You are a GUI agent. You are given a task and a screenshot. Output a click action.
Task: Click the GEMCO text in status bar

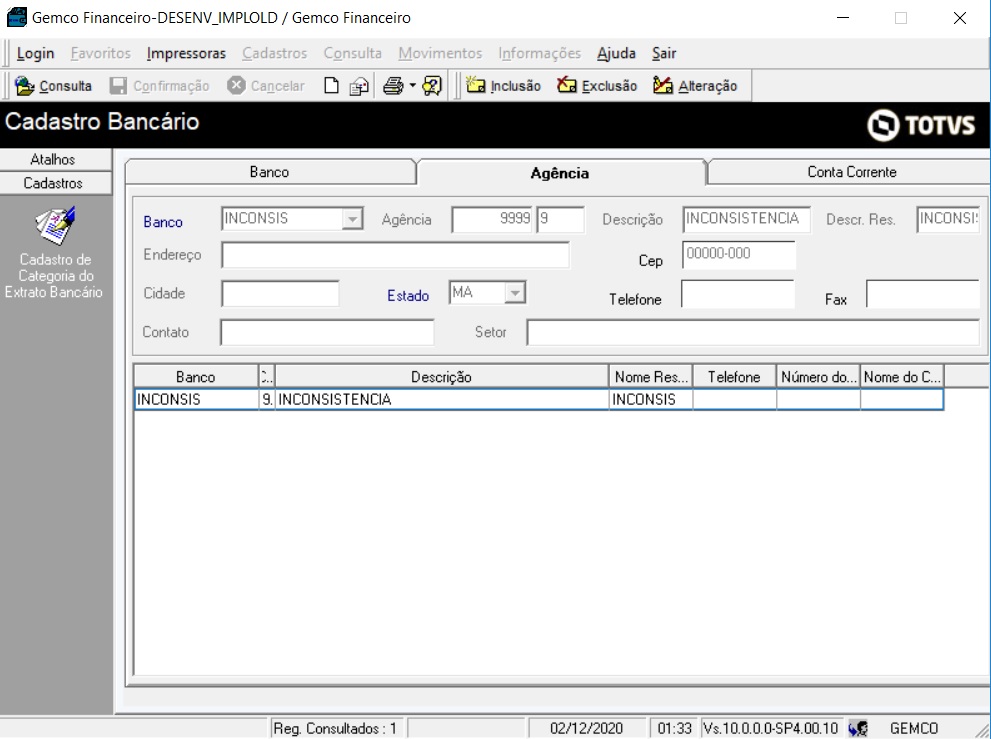(914, 728)
